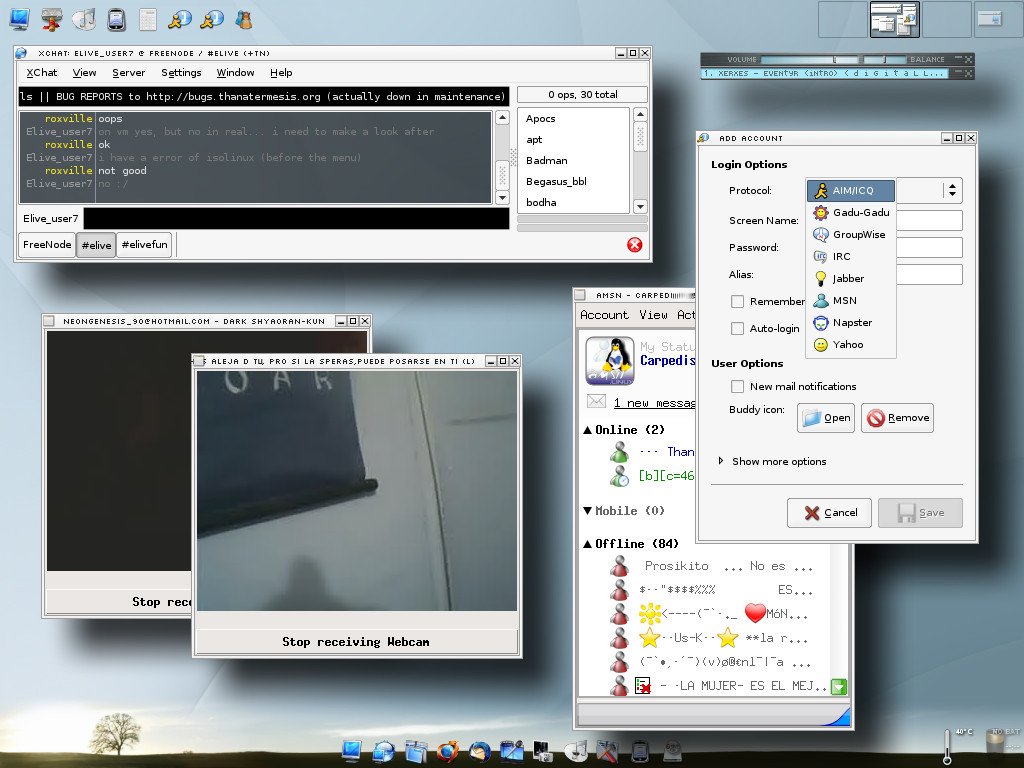Viewport: 1024px width, 768px height.
Task: Click the Elive_user7 nick button in XChat
Action: point(50,219)
